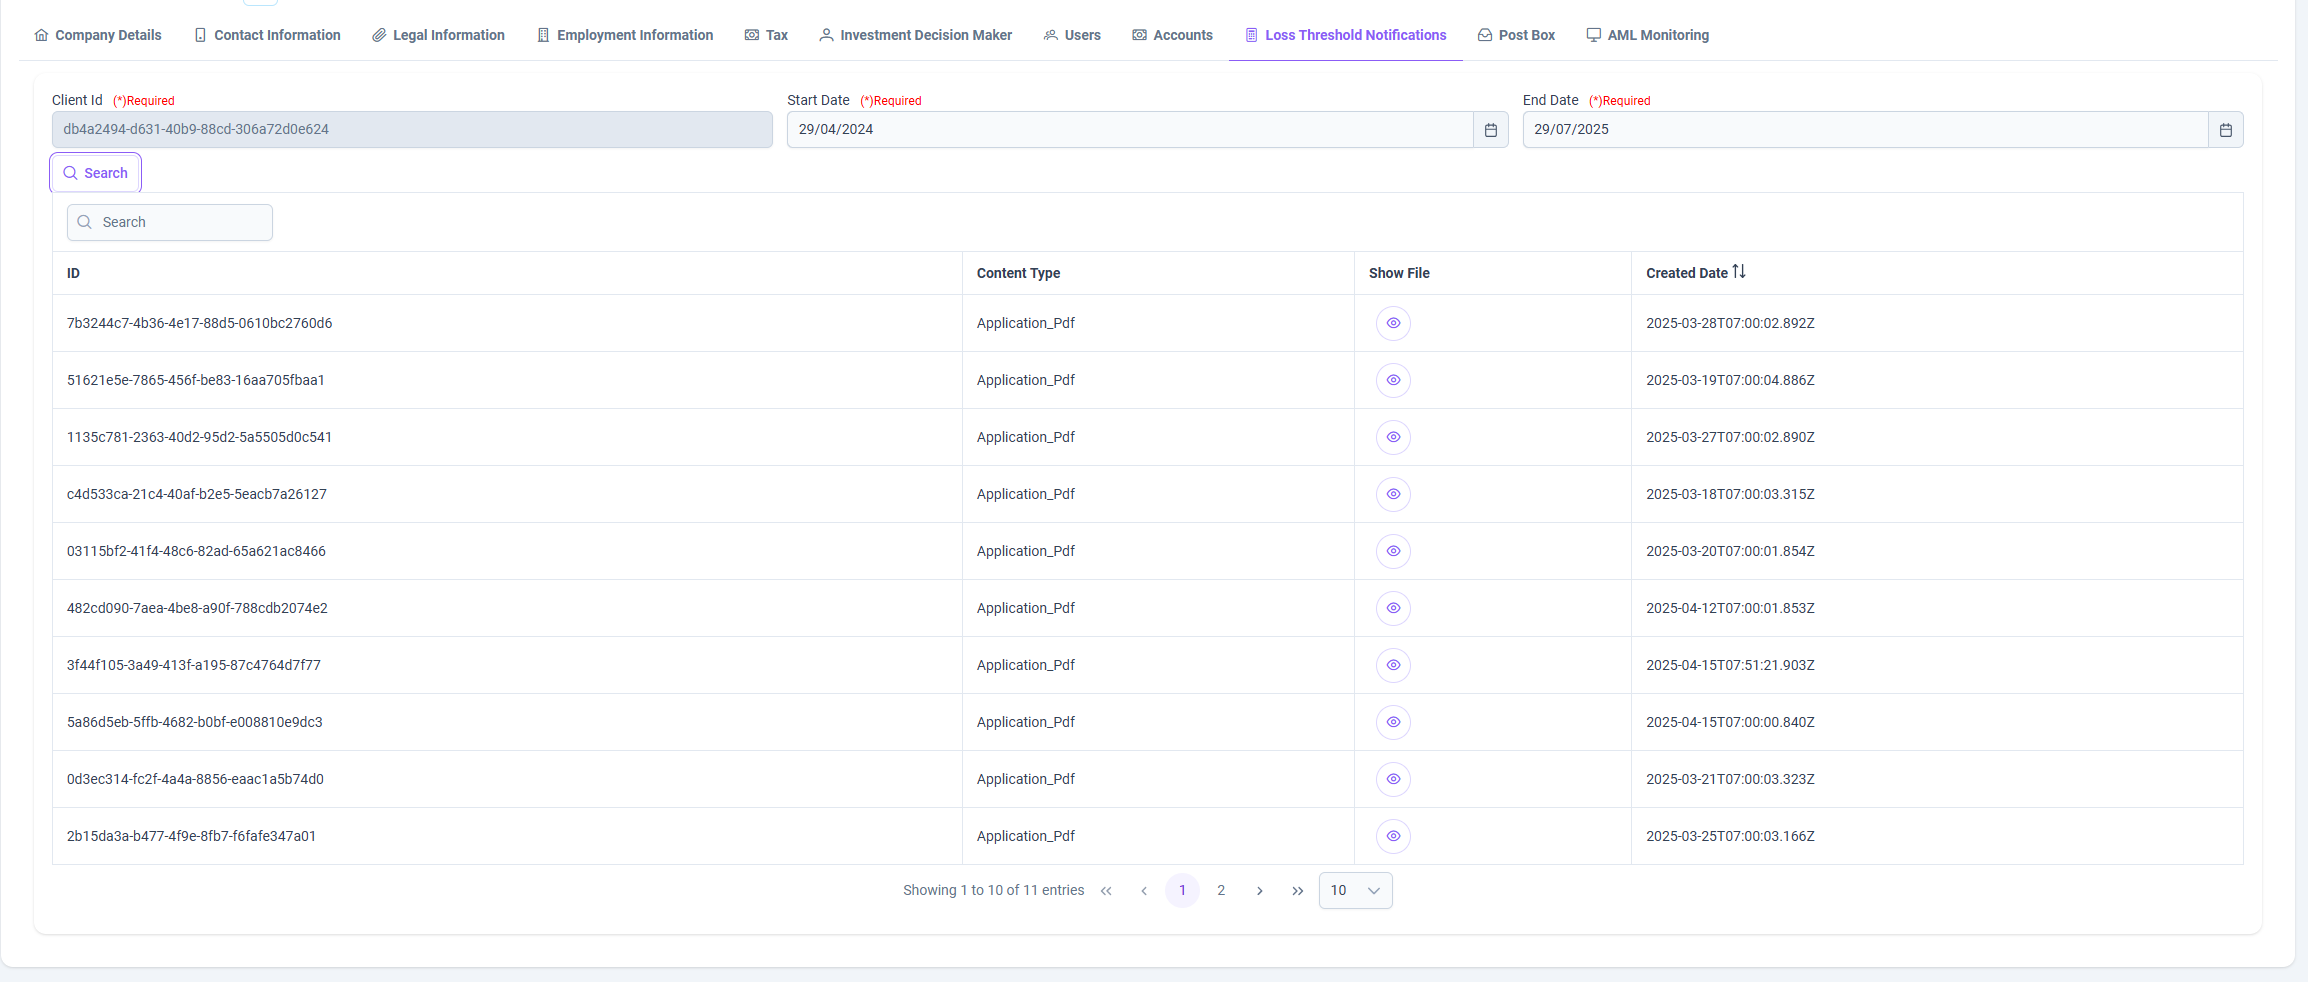2308x982 pixels.
Task: Focus the table Search filter box
Action: pos(170,222)
